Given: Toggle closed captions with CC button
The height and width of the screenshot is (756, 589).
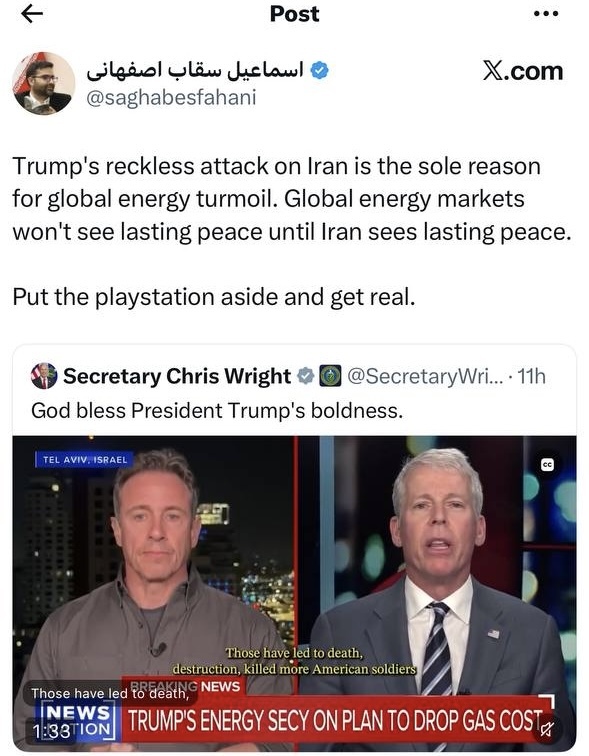Looking at the screenshot, I should tap(547, 465).
